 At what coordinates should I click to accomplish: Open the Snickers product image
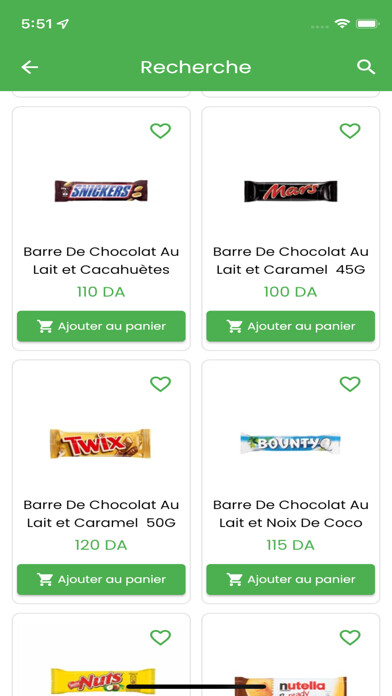[101, 191]
